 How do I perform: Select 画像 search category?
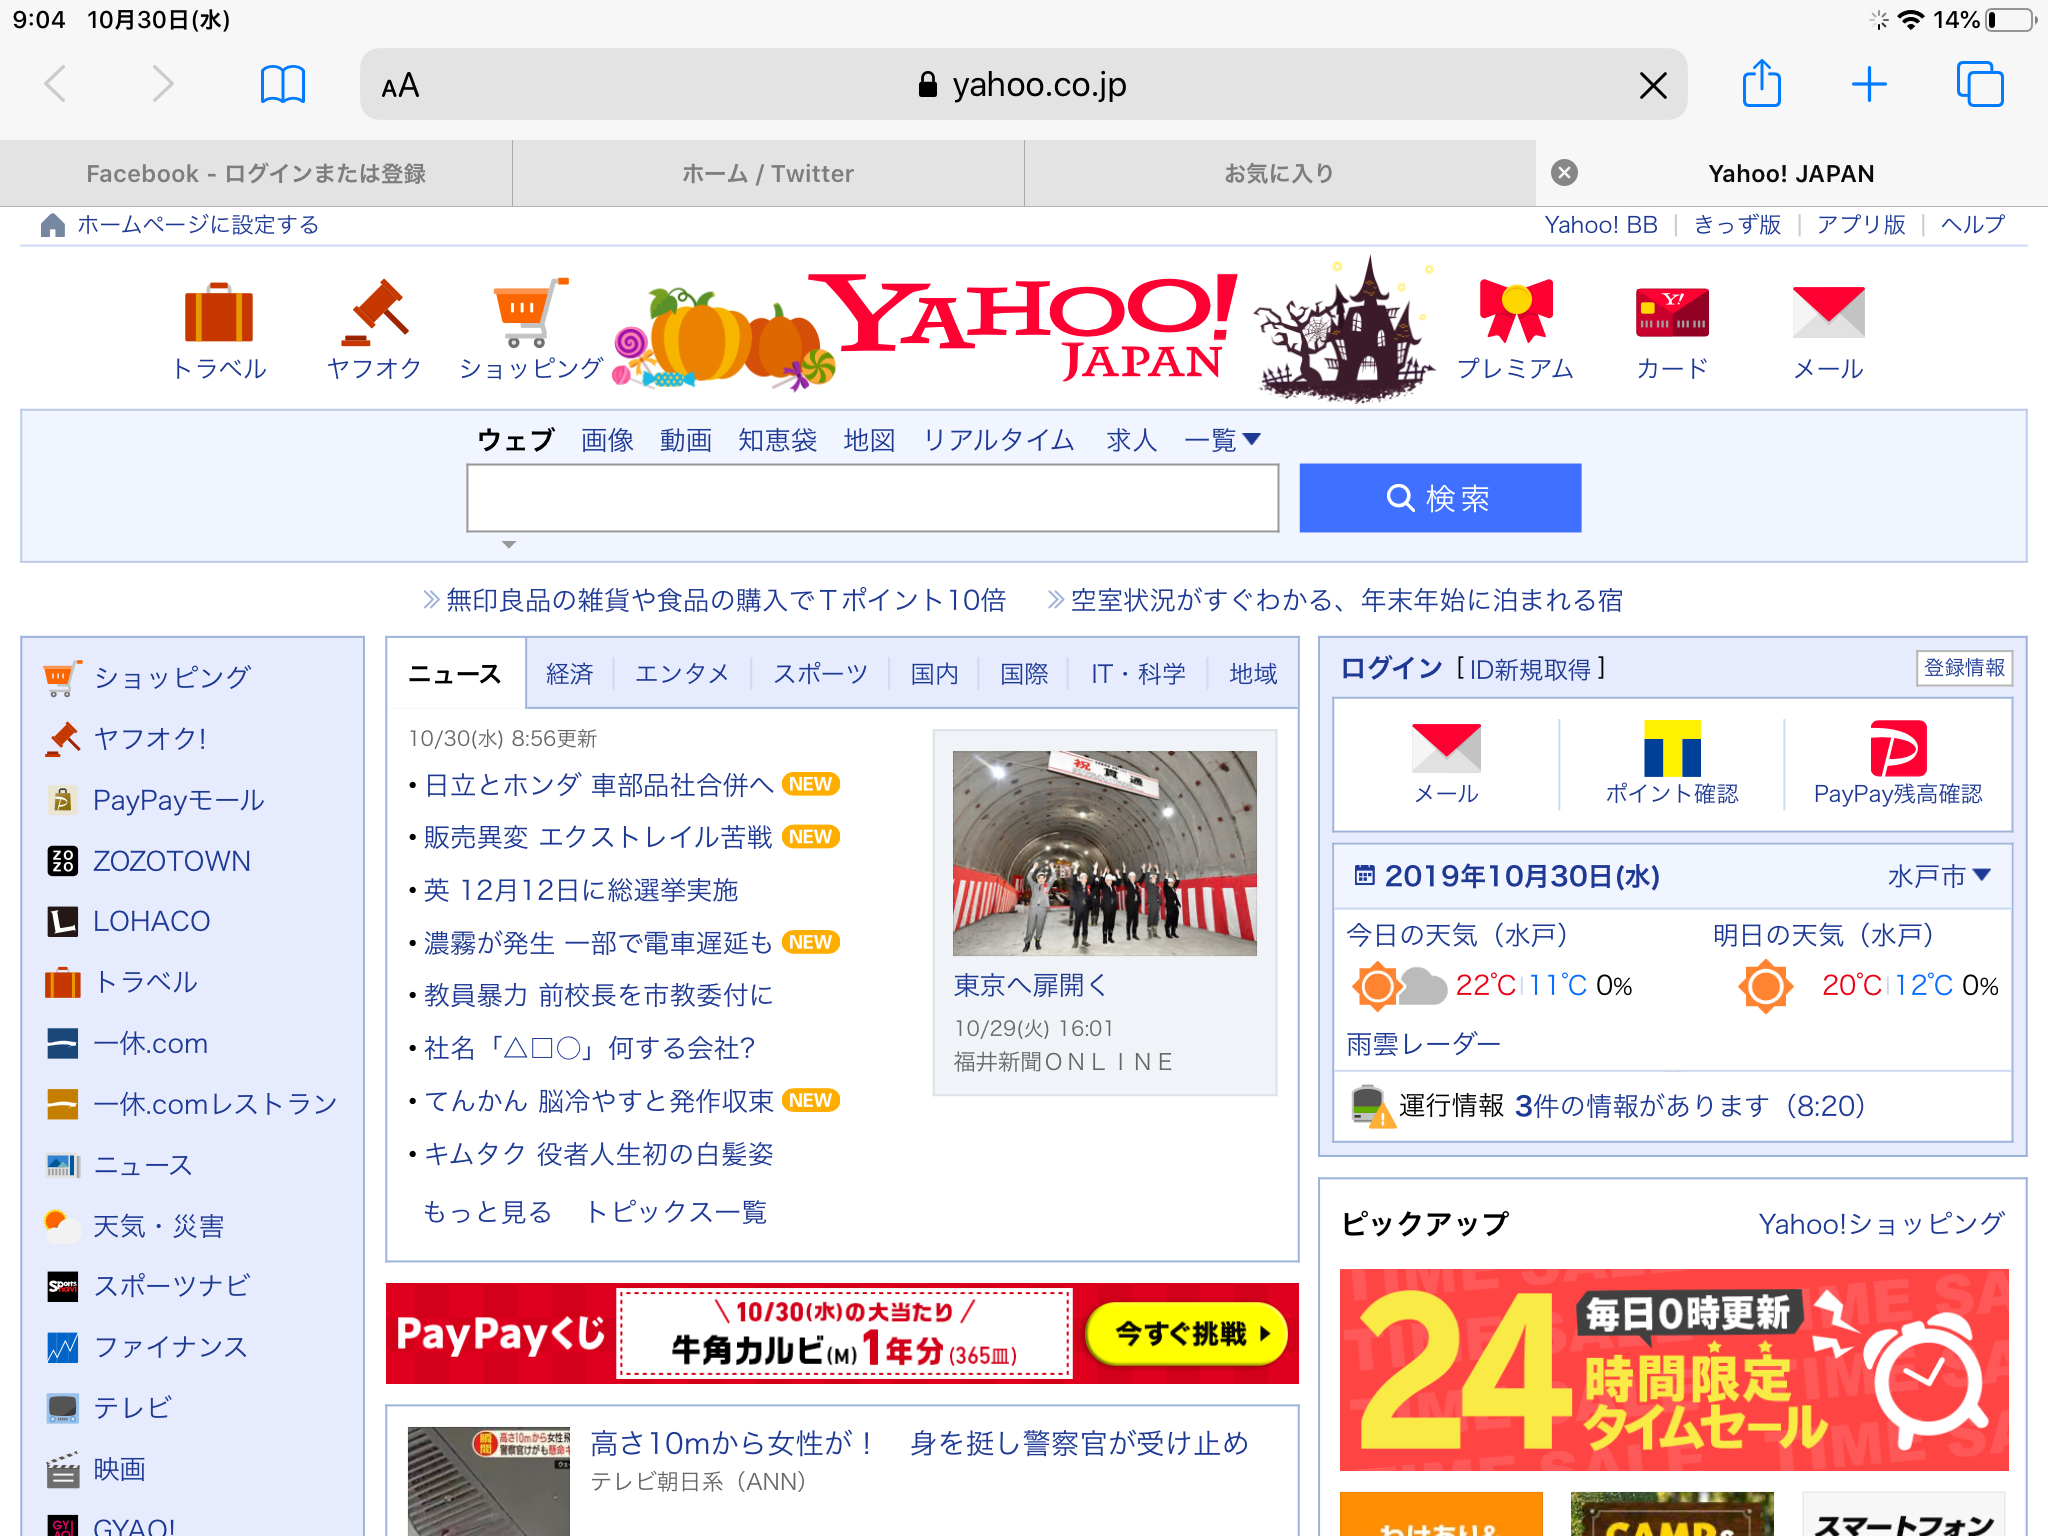[x=607, y=440]
